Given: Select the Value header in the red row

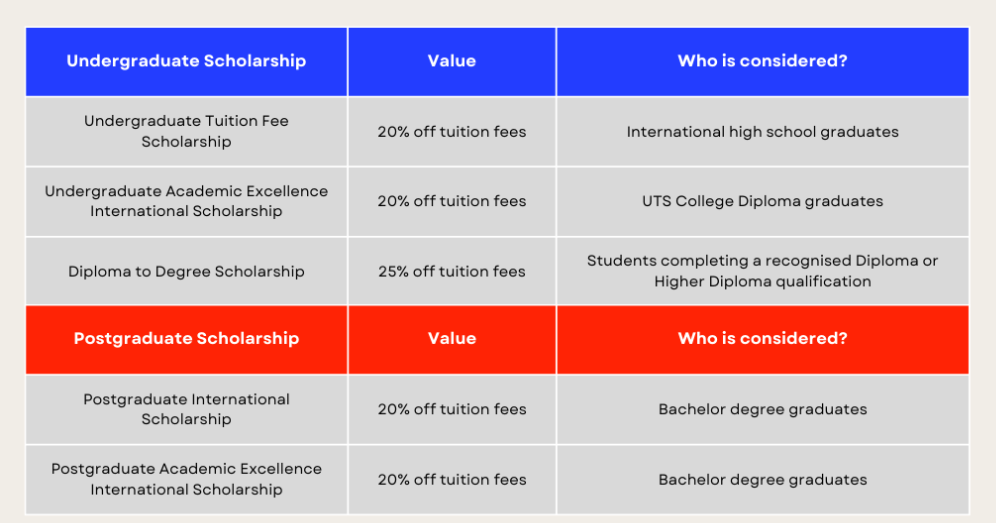Looking at the screenshot, I should coord(451,339).
